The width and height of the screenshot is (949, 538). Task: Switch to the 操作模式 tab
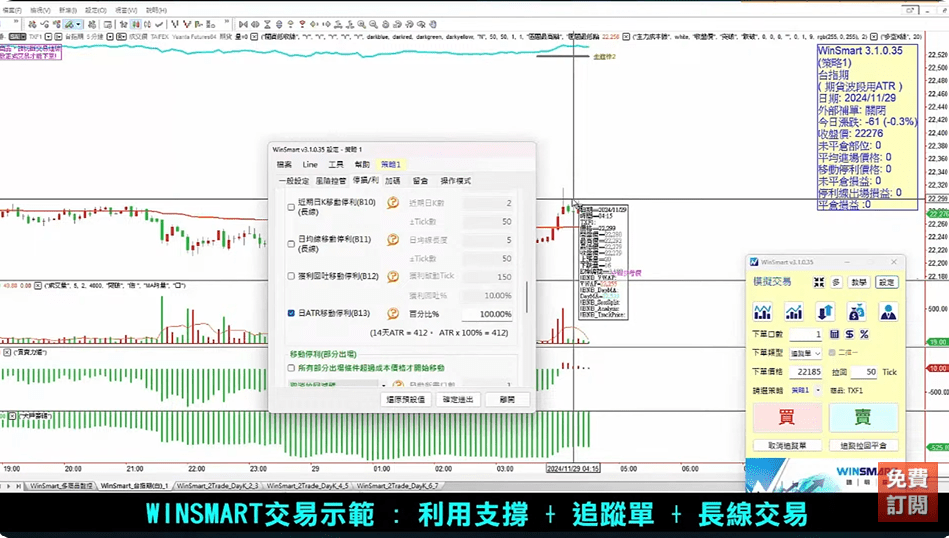(x=455, y=181)
